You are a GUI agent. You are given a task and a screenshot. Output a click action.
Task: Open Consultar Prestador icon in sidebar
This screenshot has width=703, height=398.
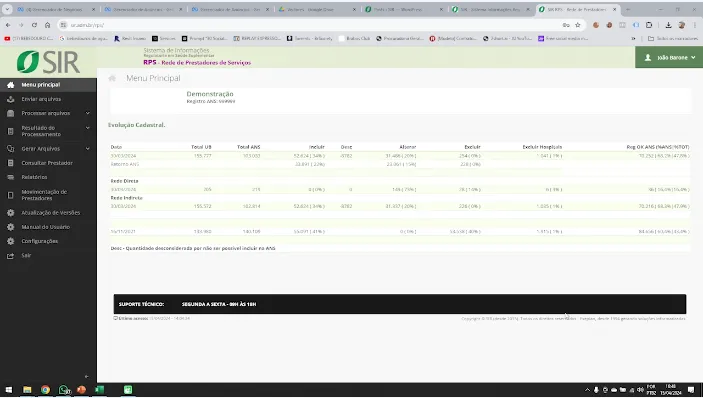point(10,163)
